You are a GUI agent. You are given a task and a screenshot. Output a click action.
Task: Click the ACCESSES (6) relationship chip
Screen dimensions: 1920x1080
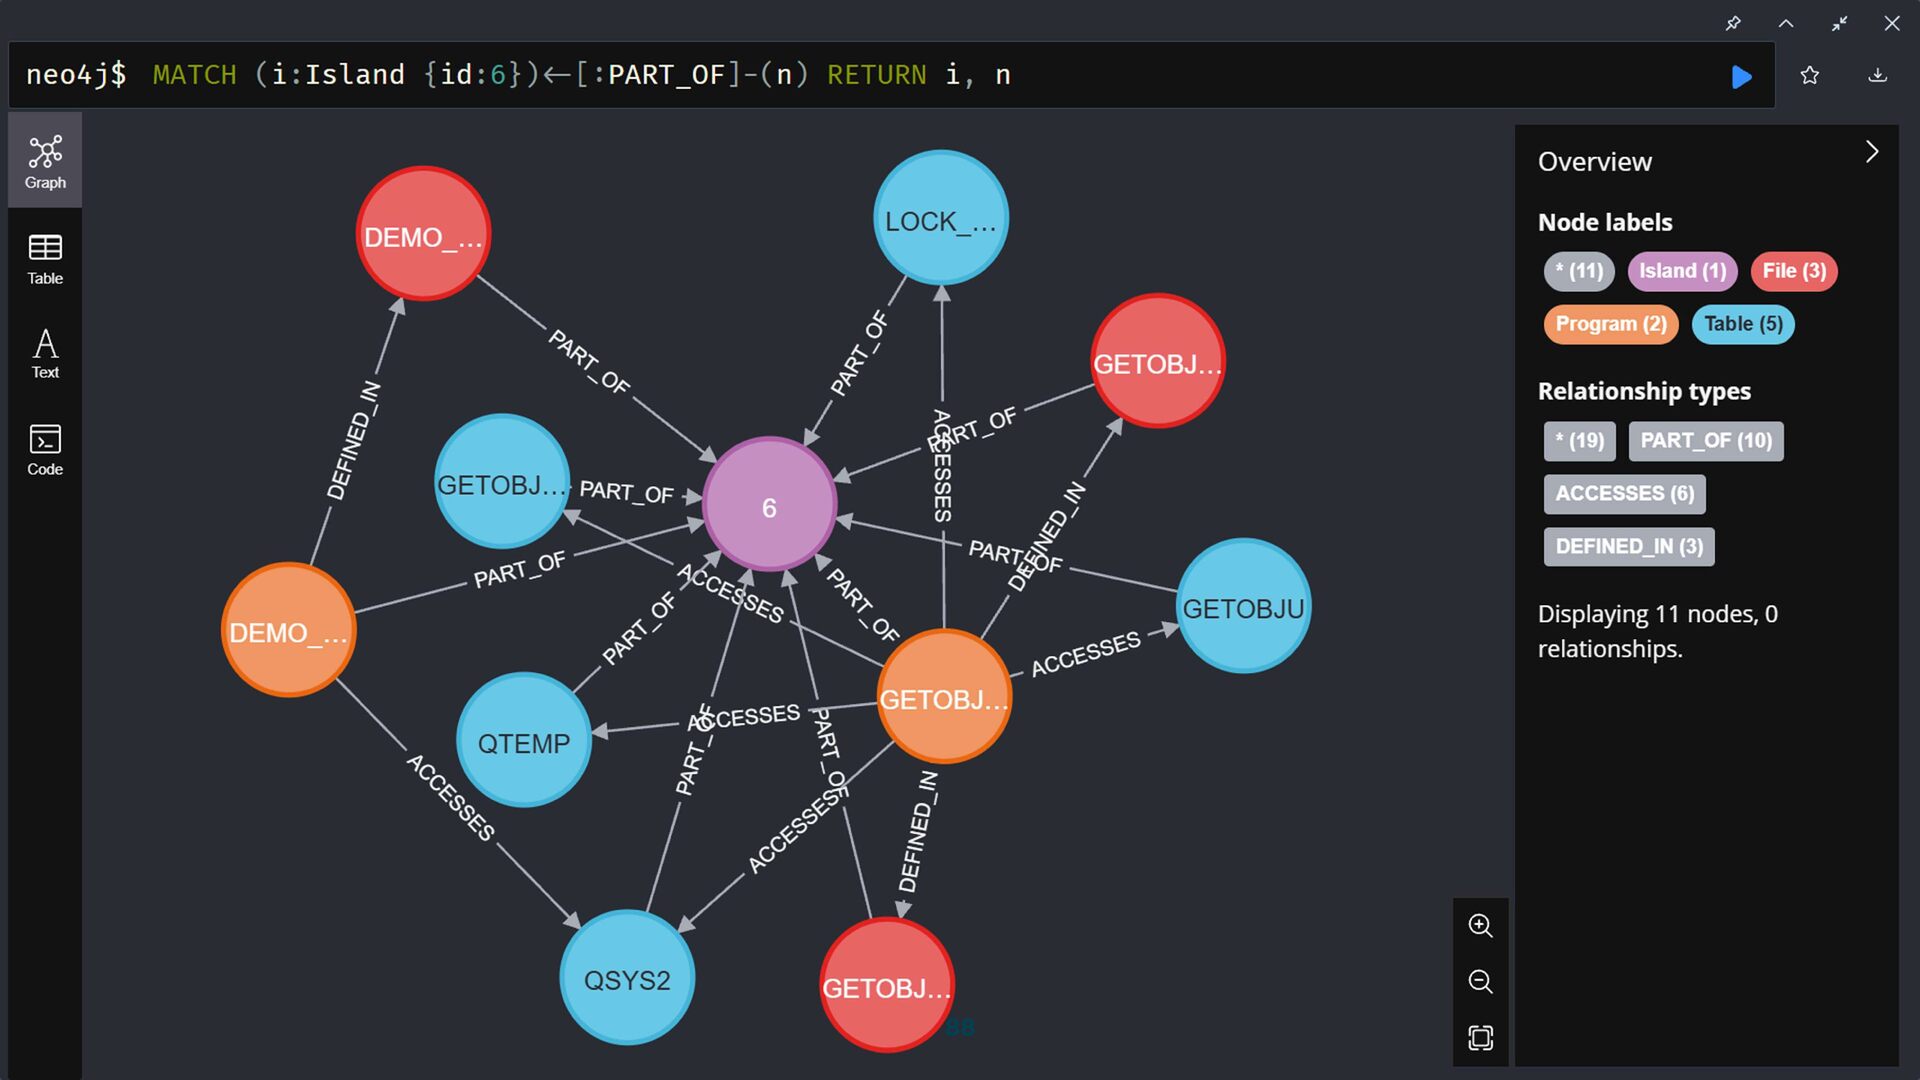1624,494
